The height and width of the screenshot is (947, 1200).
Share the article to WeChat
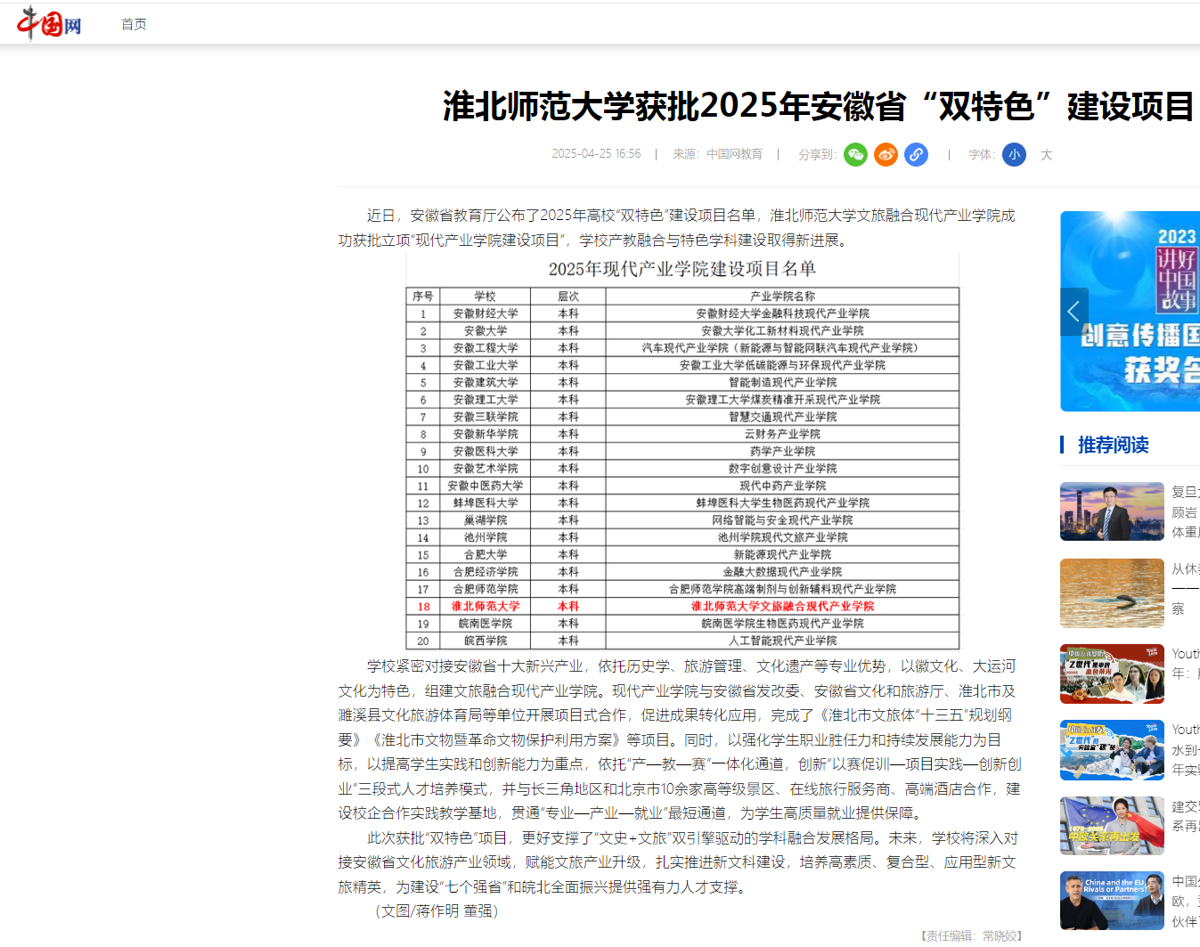pos(854,155)
